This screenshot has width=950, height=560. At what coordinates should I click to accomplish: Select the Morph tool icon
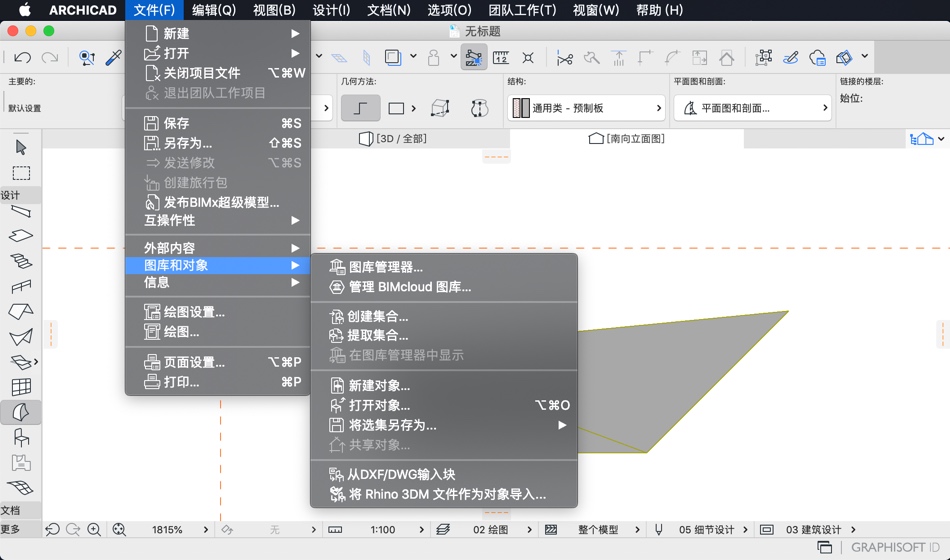(x=21, y=413)
